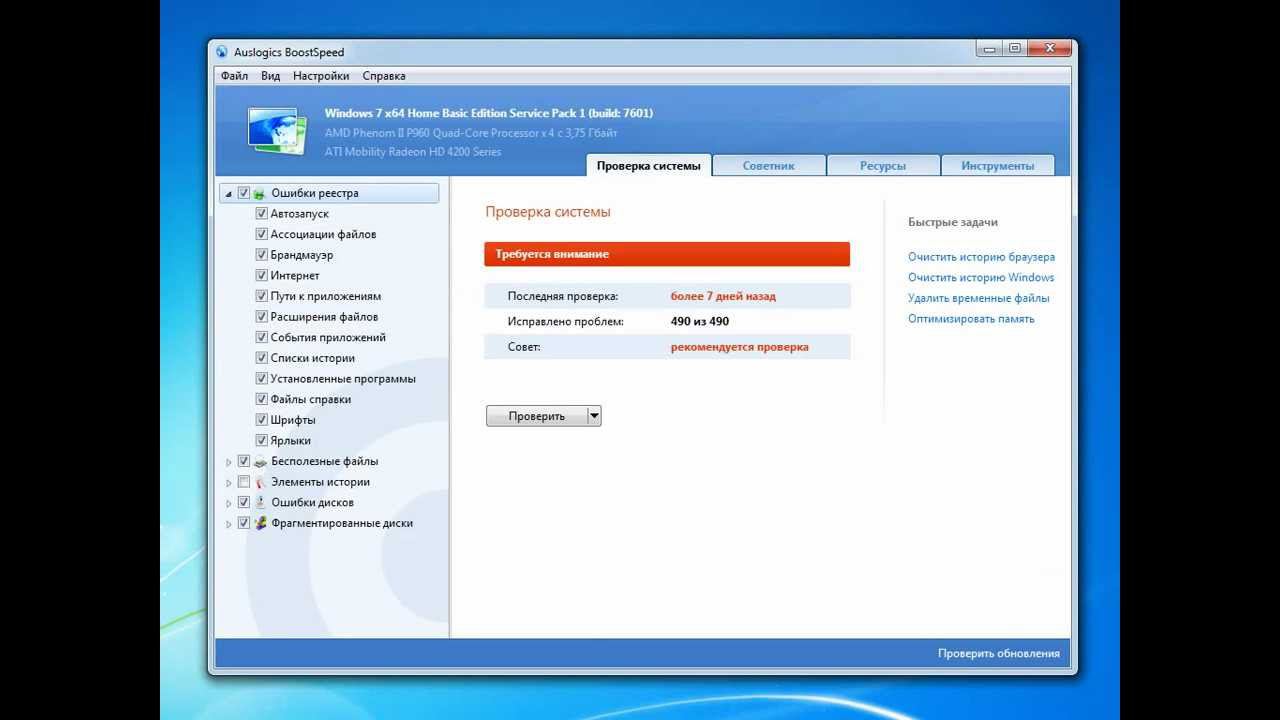This screenshot has width=1280, height=720.
Task: Click Очистить историю Windows link
Action: pyautogui.click(x=981, y=278)
